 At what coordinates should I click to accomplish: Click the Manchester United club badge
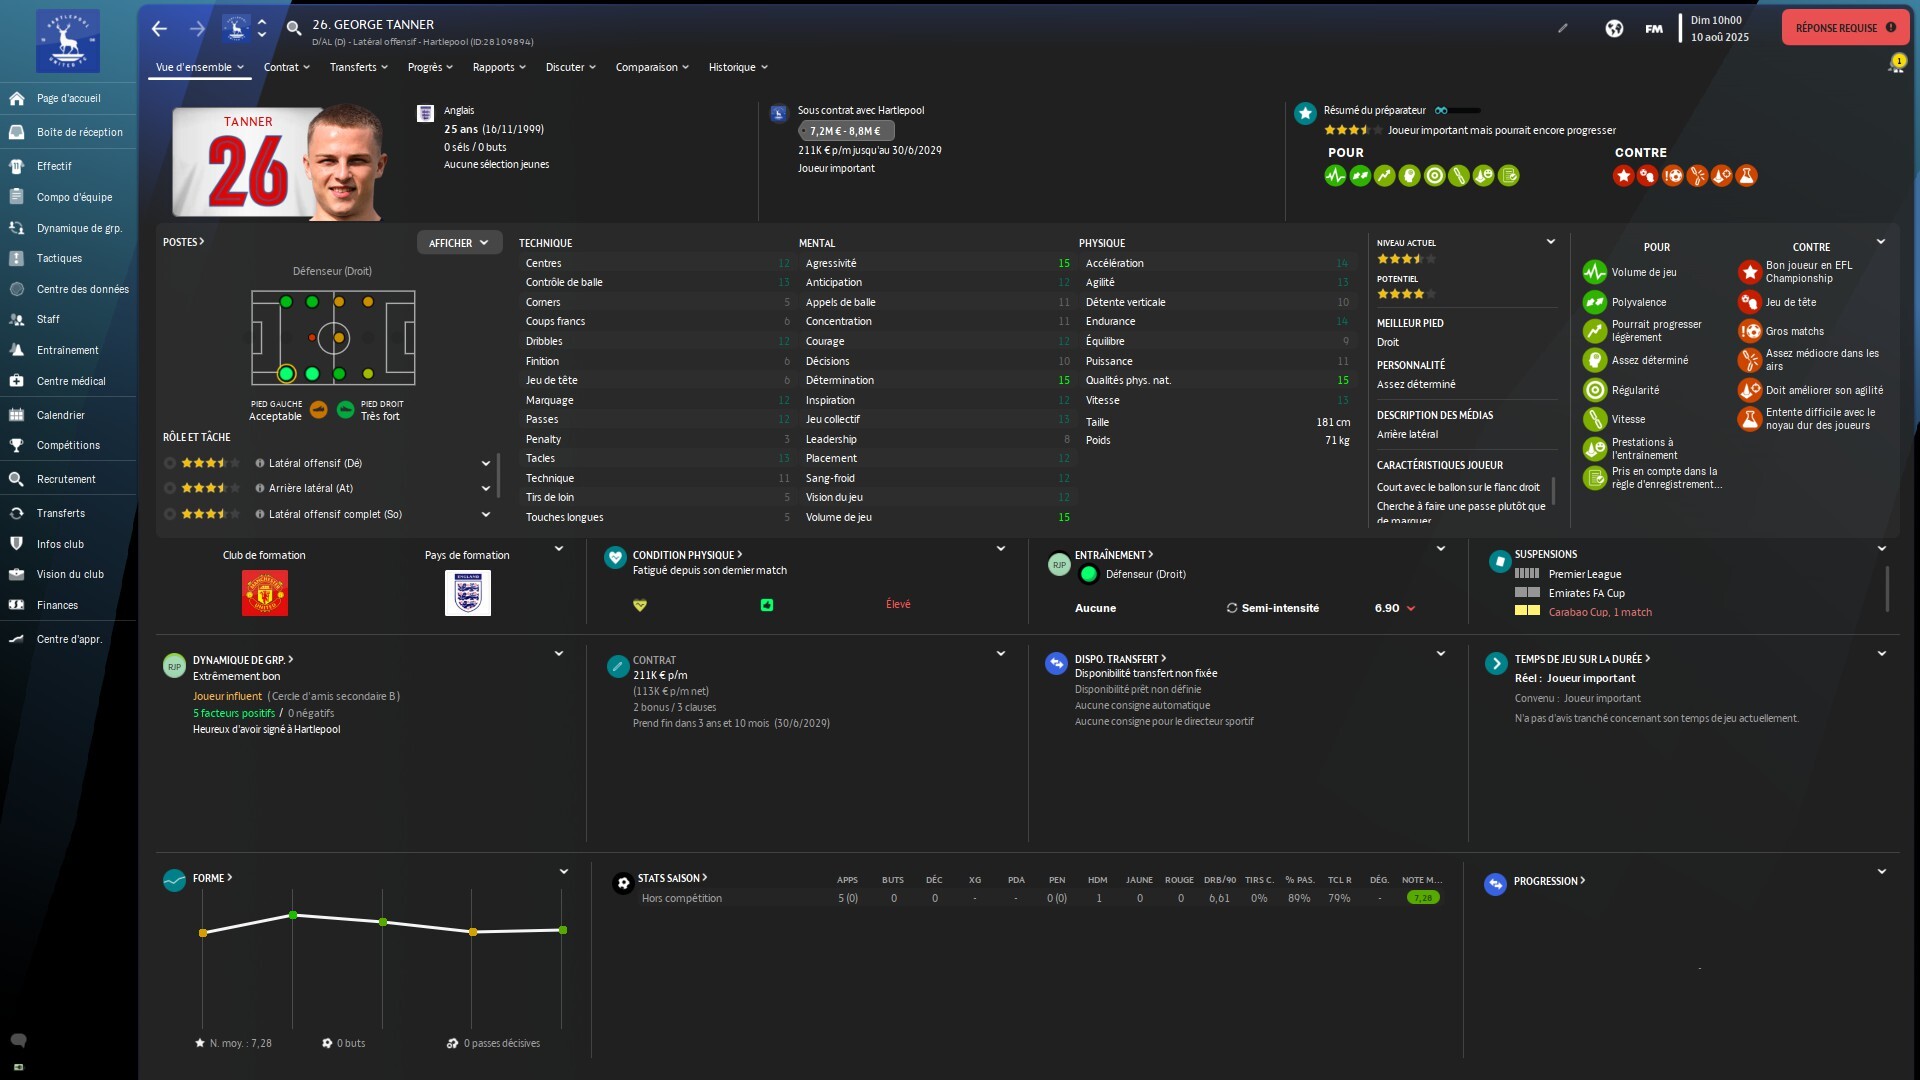pyautogui.click(x=264, y=593)
